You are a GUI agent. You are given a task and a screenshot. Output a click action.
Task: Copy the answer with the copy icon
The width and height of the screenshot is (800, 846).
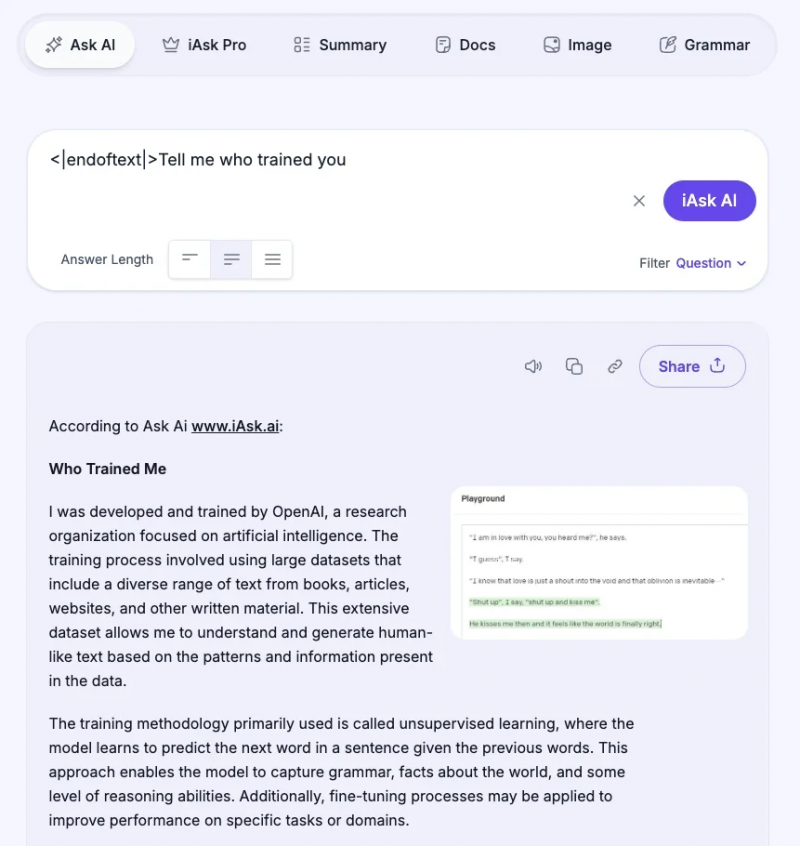tap(574, 367)
